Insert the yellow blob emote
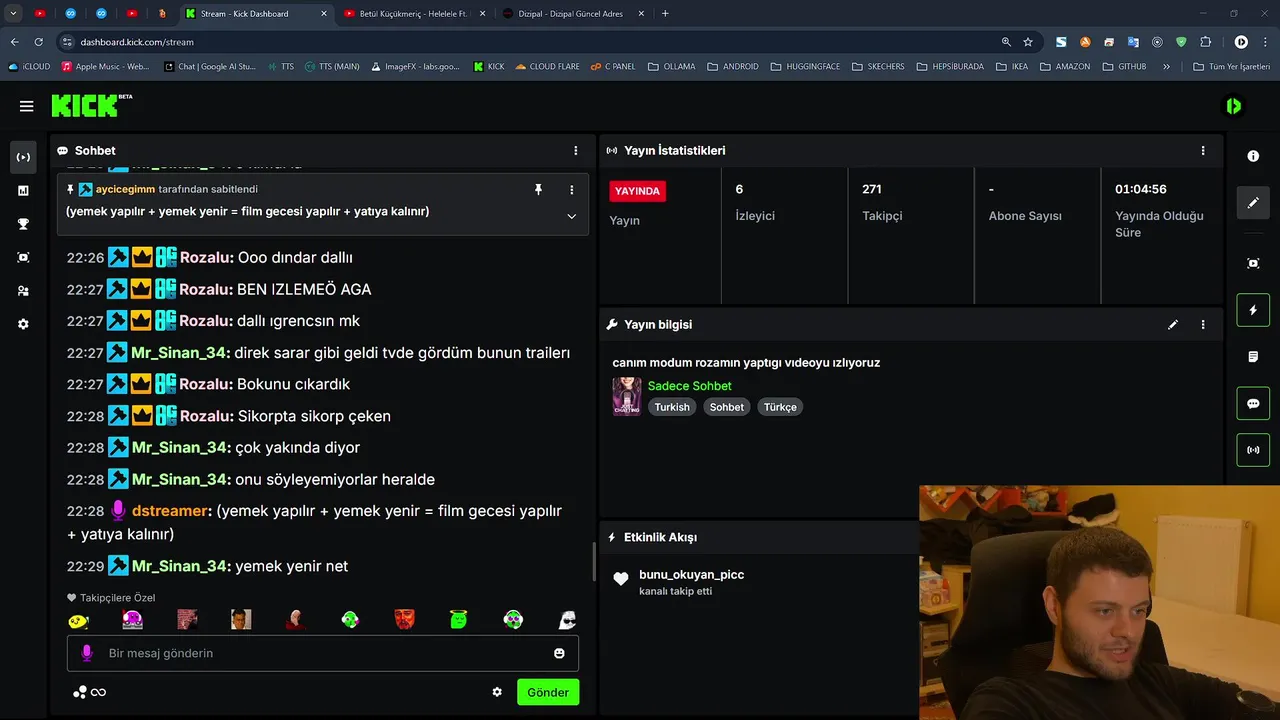This screenshot has height=720, width=1280. [78, 620]
